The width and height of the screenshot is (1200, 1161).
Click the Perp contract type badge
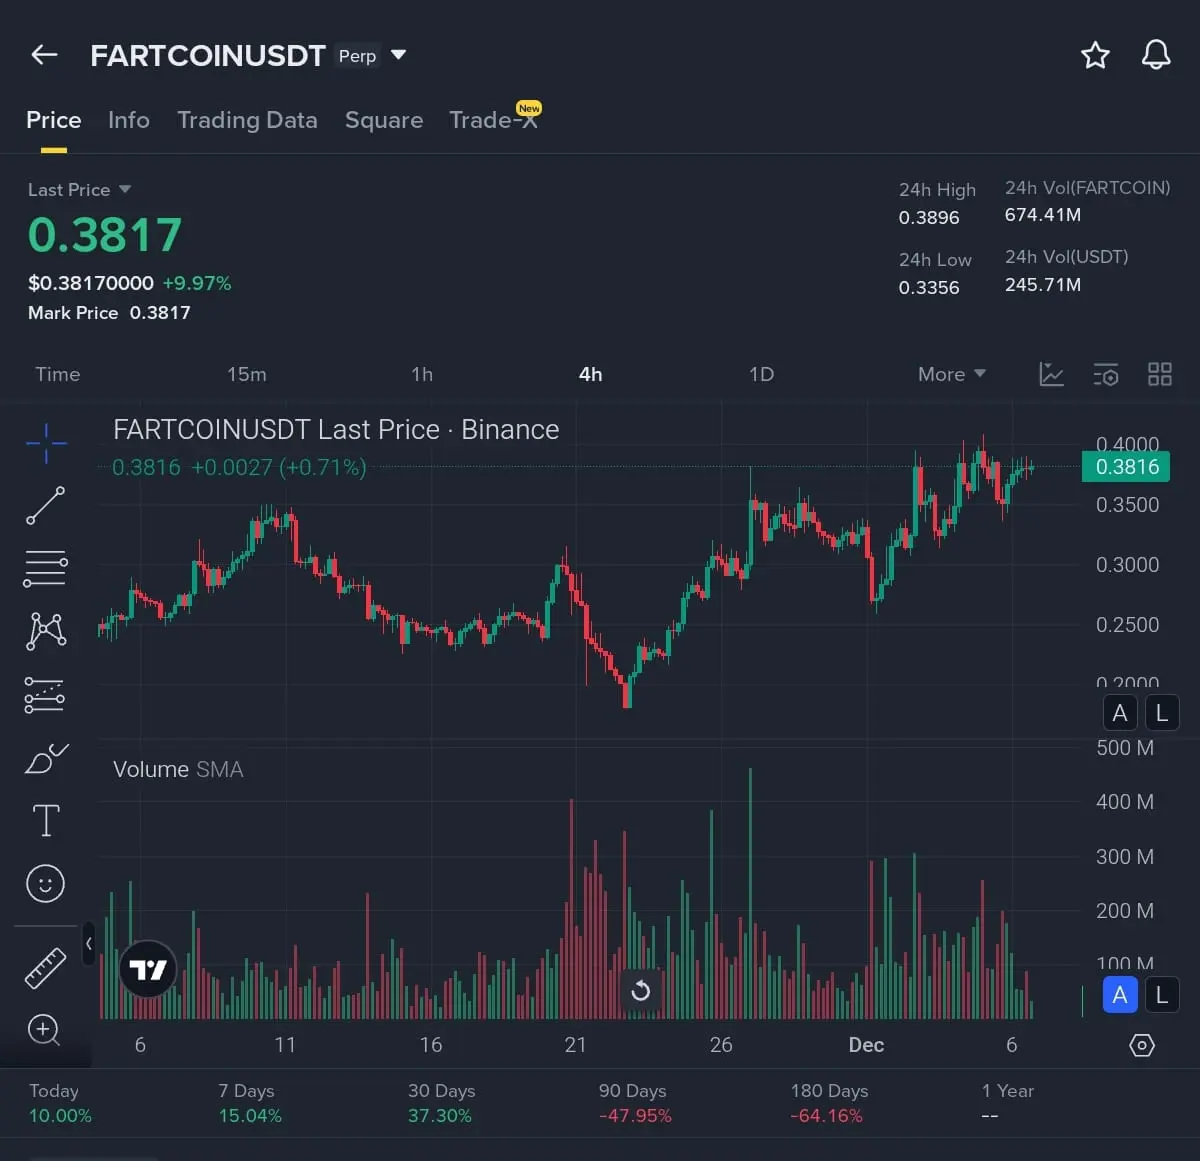click(x=357, y=56)
